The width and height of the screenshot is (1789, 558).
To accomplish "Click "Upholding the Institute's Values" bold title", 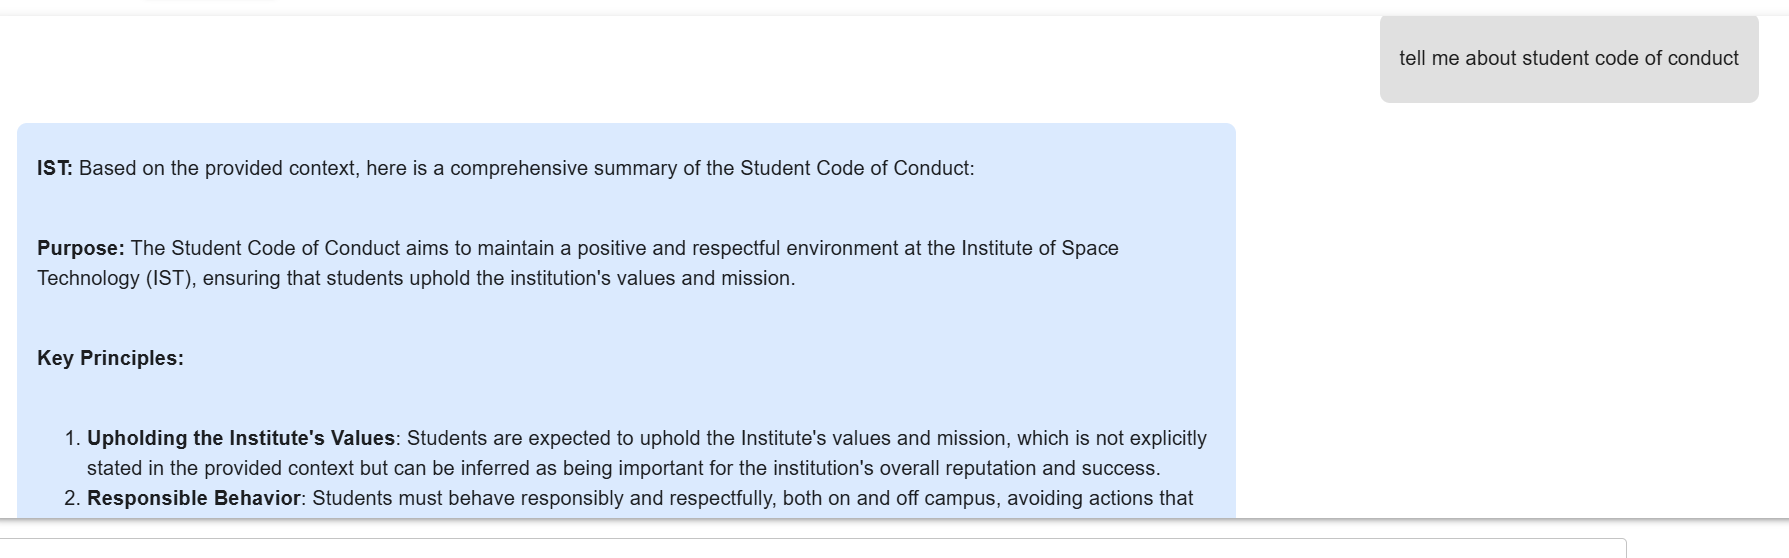I will 241,438.
